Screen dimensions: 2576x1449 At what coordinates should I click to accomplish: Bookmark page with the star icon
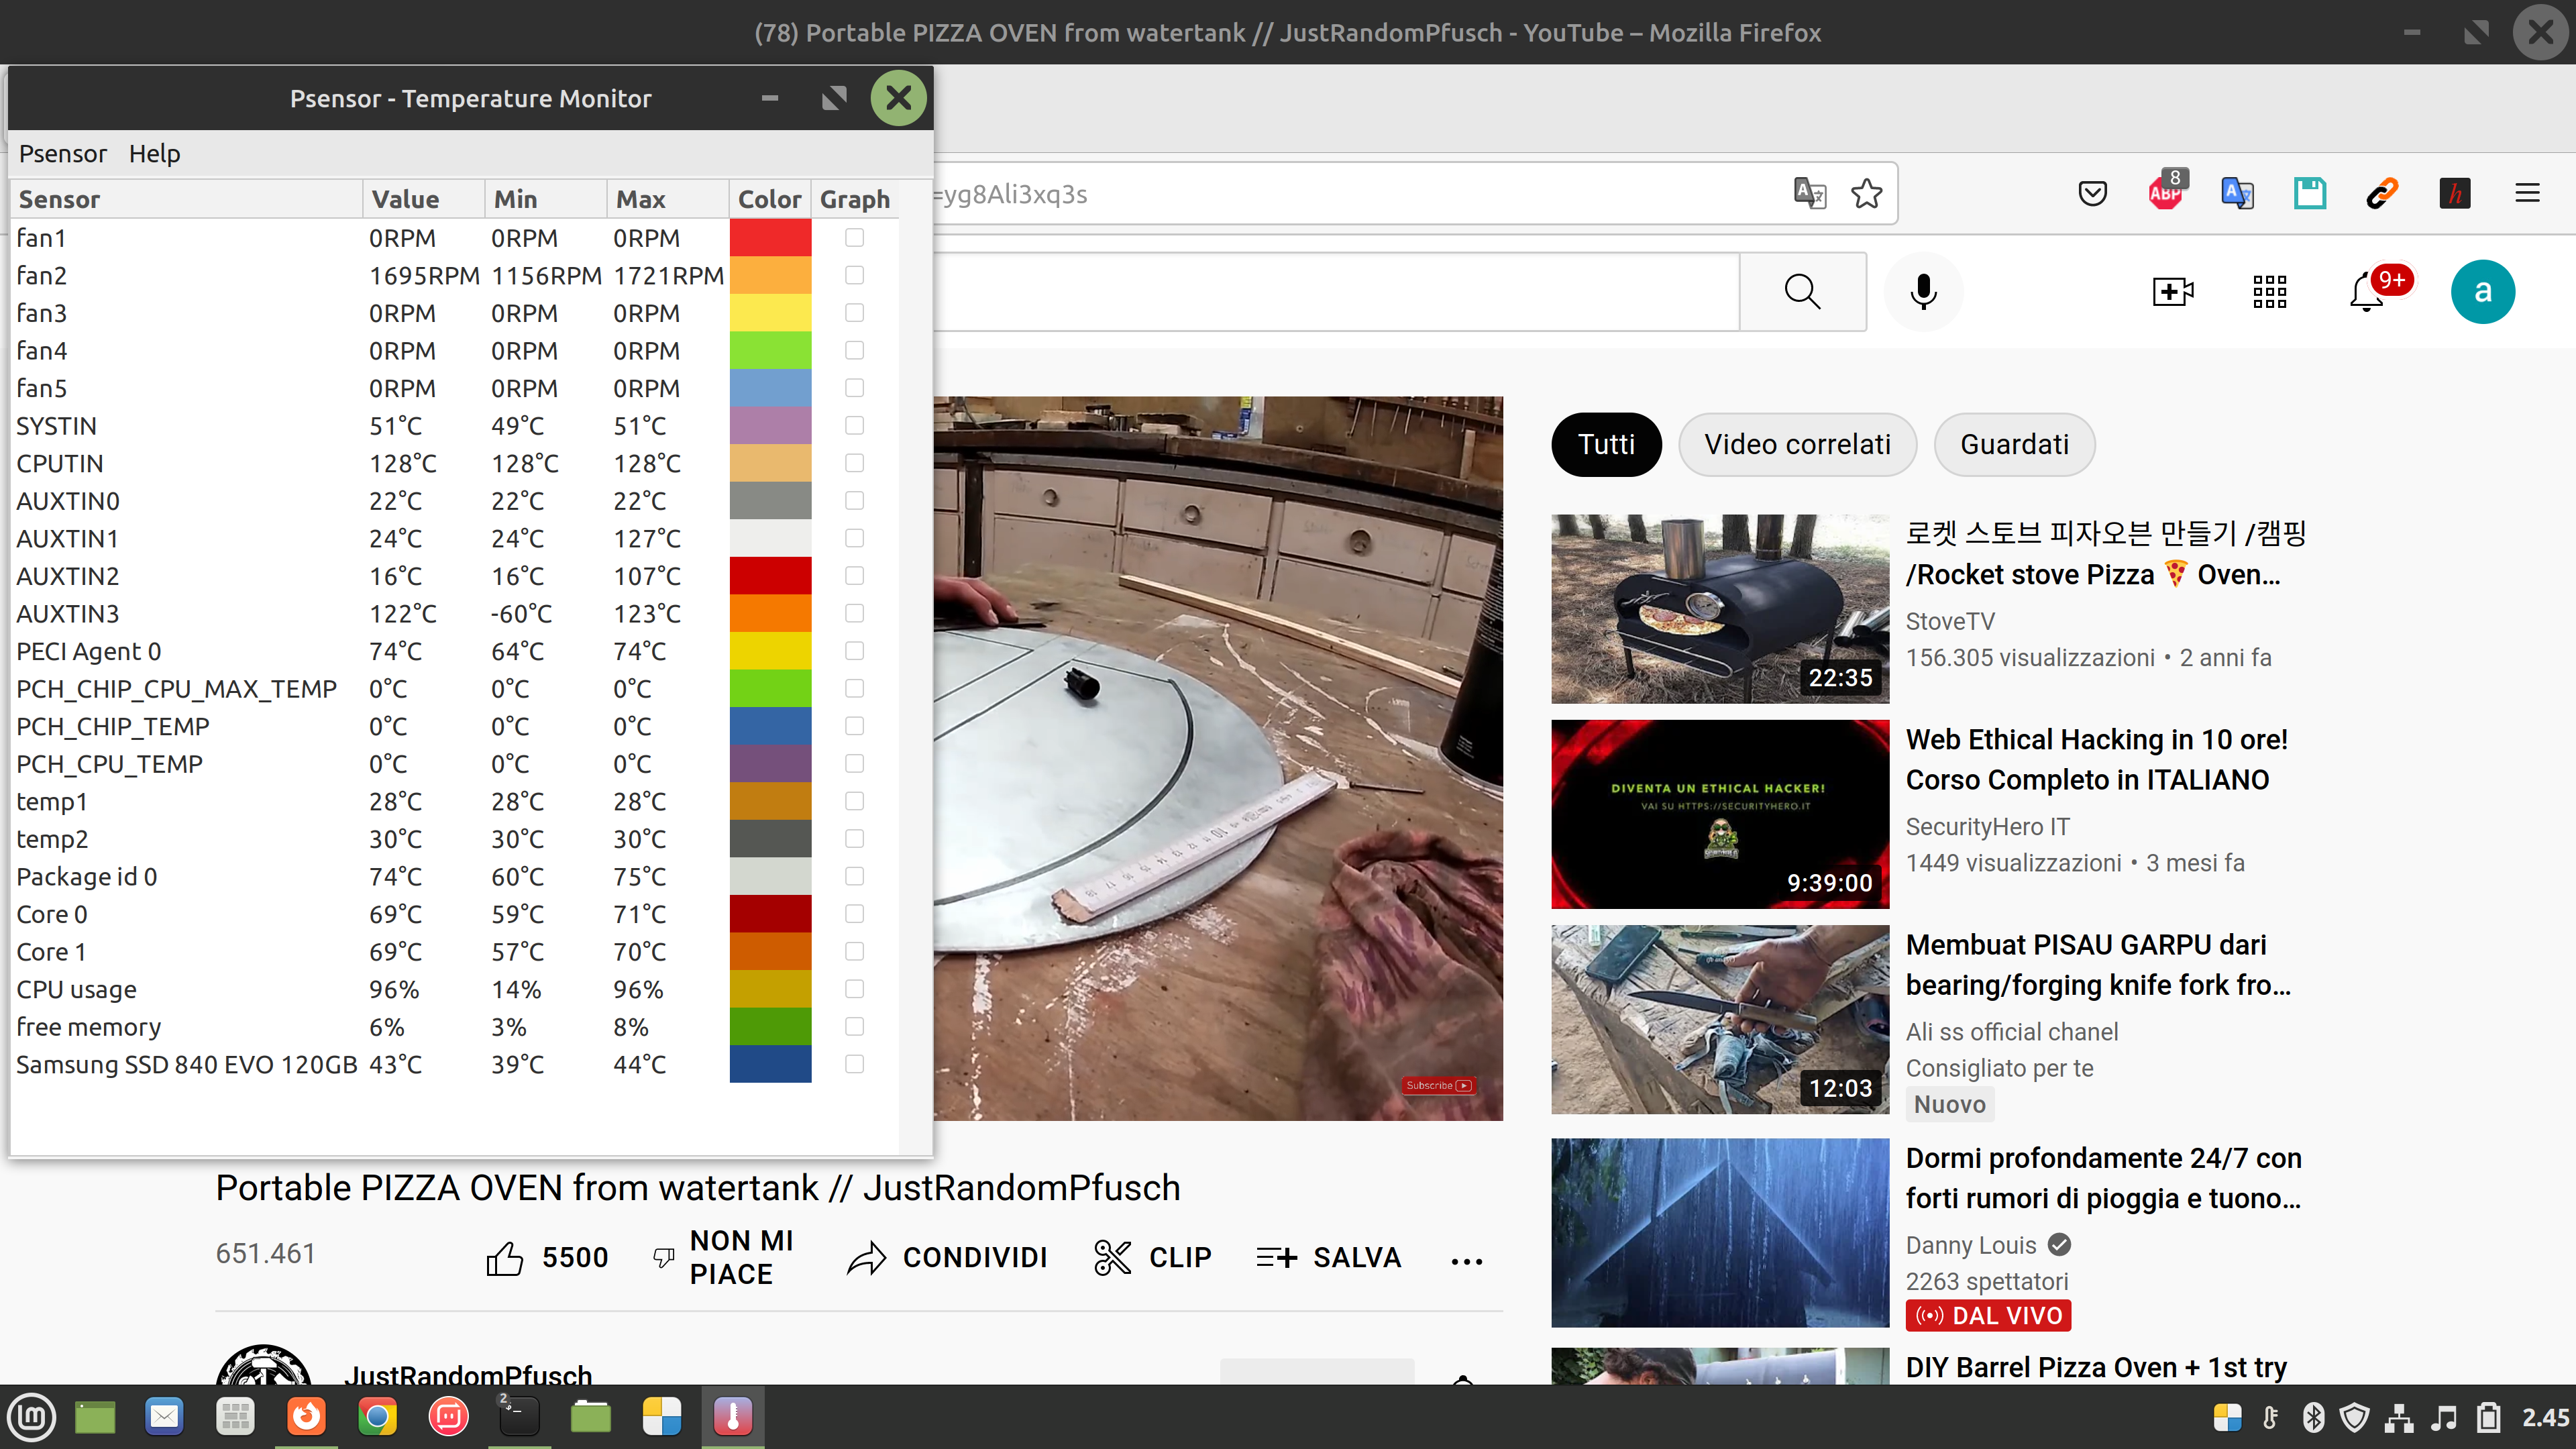tap(1866, 193)
